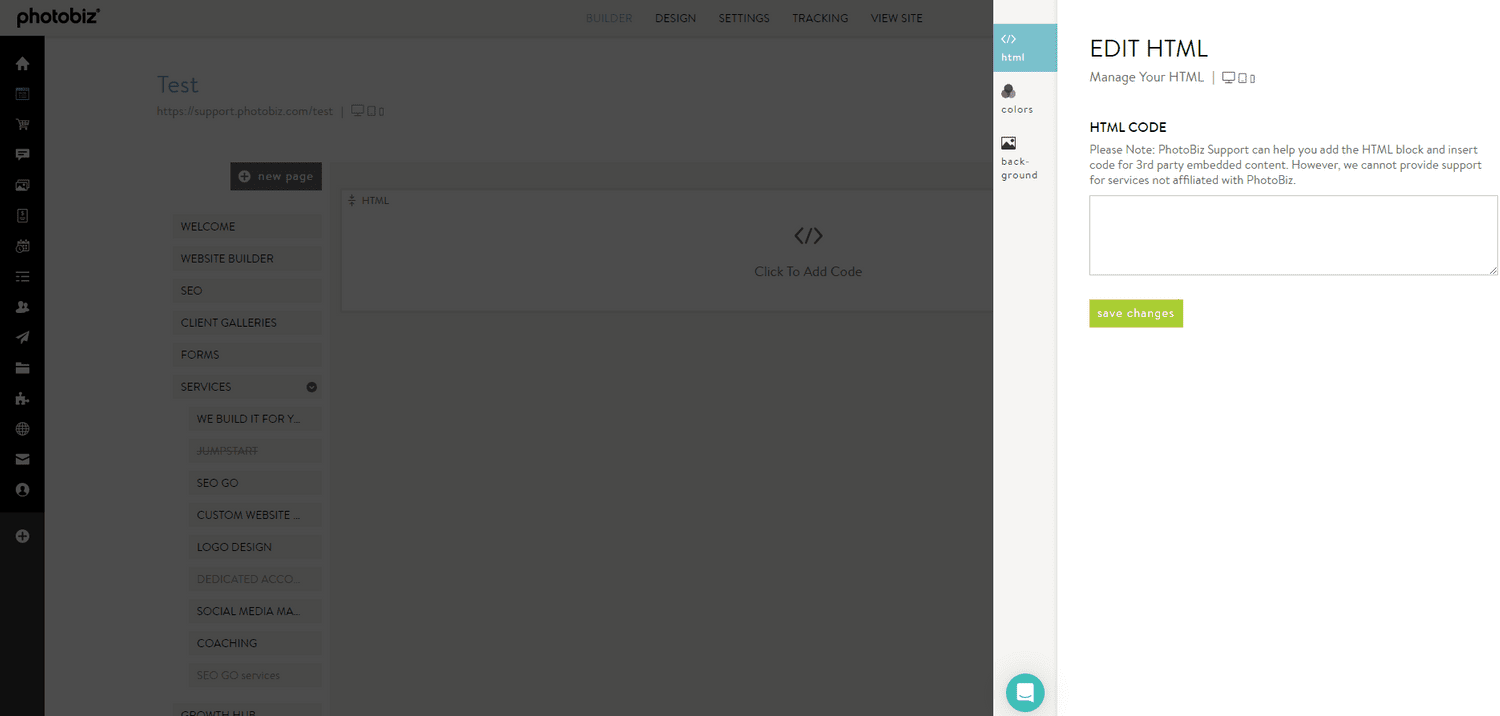Open the email marketing envelope icon
Image resolution: width=1500 pixels, height=716 pixels.
tap(22, 459)
